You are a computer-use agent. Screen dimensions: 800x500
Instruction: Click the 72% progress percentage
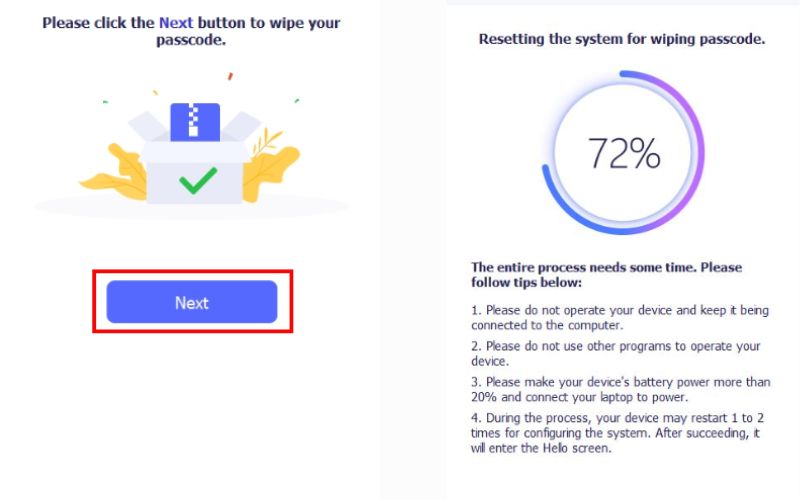tap(623, 153)
